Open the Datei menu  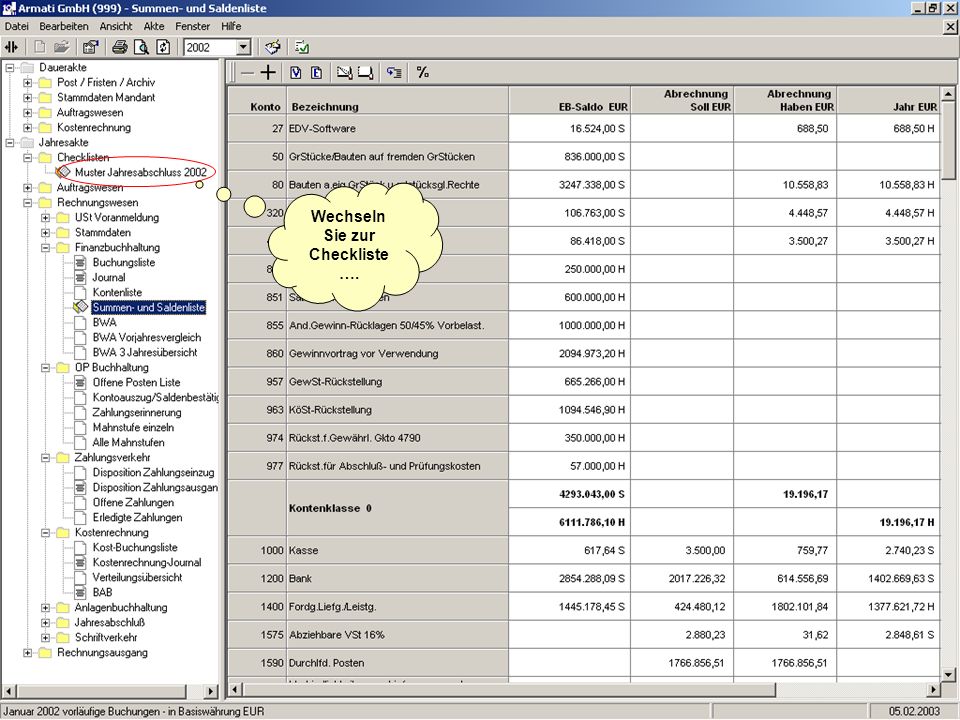pyautogui.click(x=17, y=26)
